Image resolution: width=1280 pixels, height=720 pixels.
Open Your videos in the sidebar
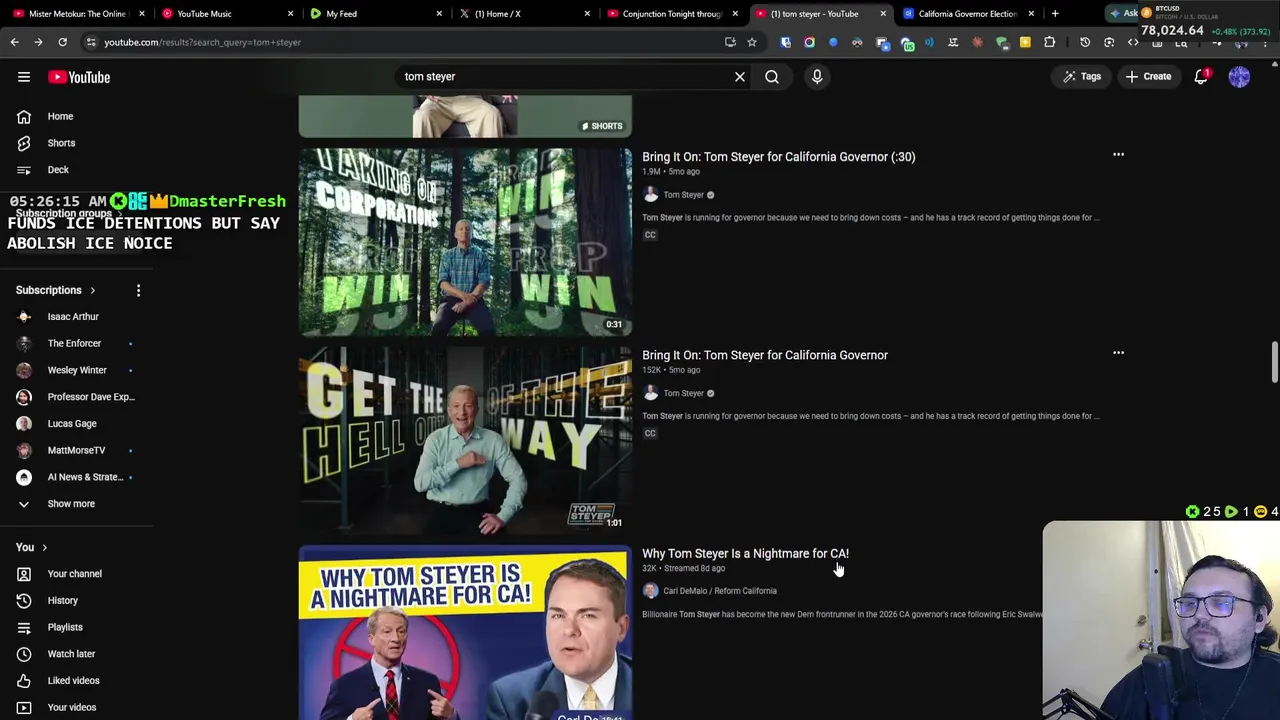tap(77, 707)
